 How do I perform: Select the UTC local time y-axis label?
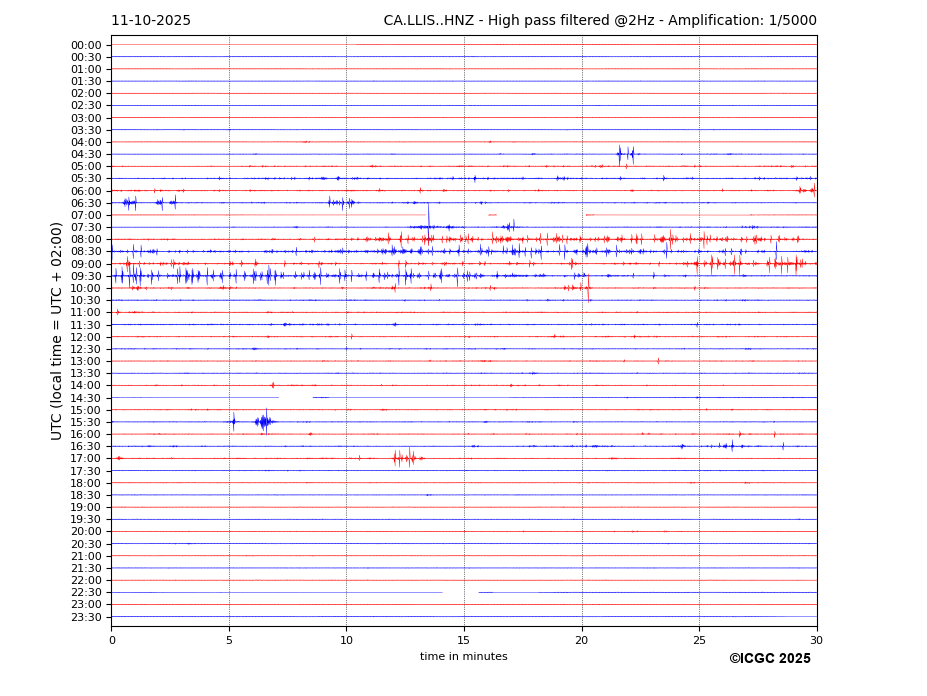57,330
